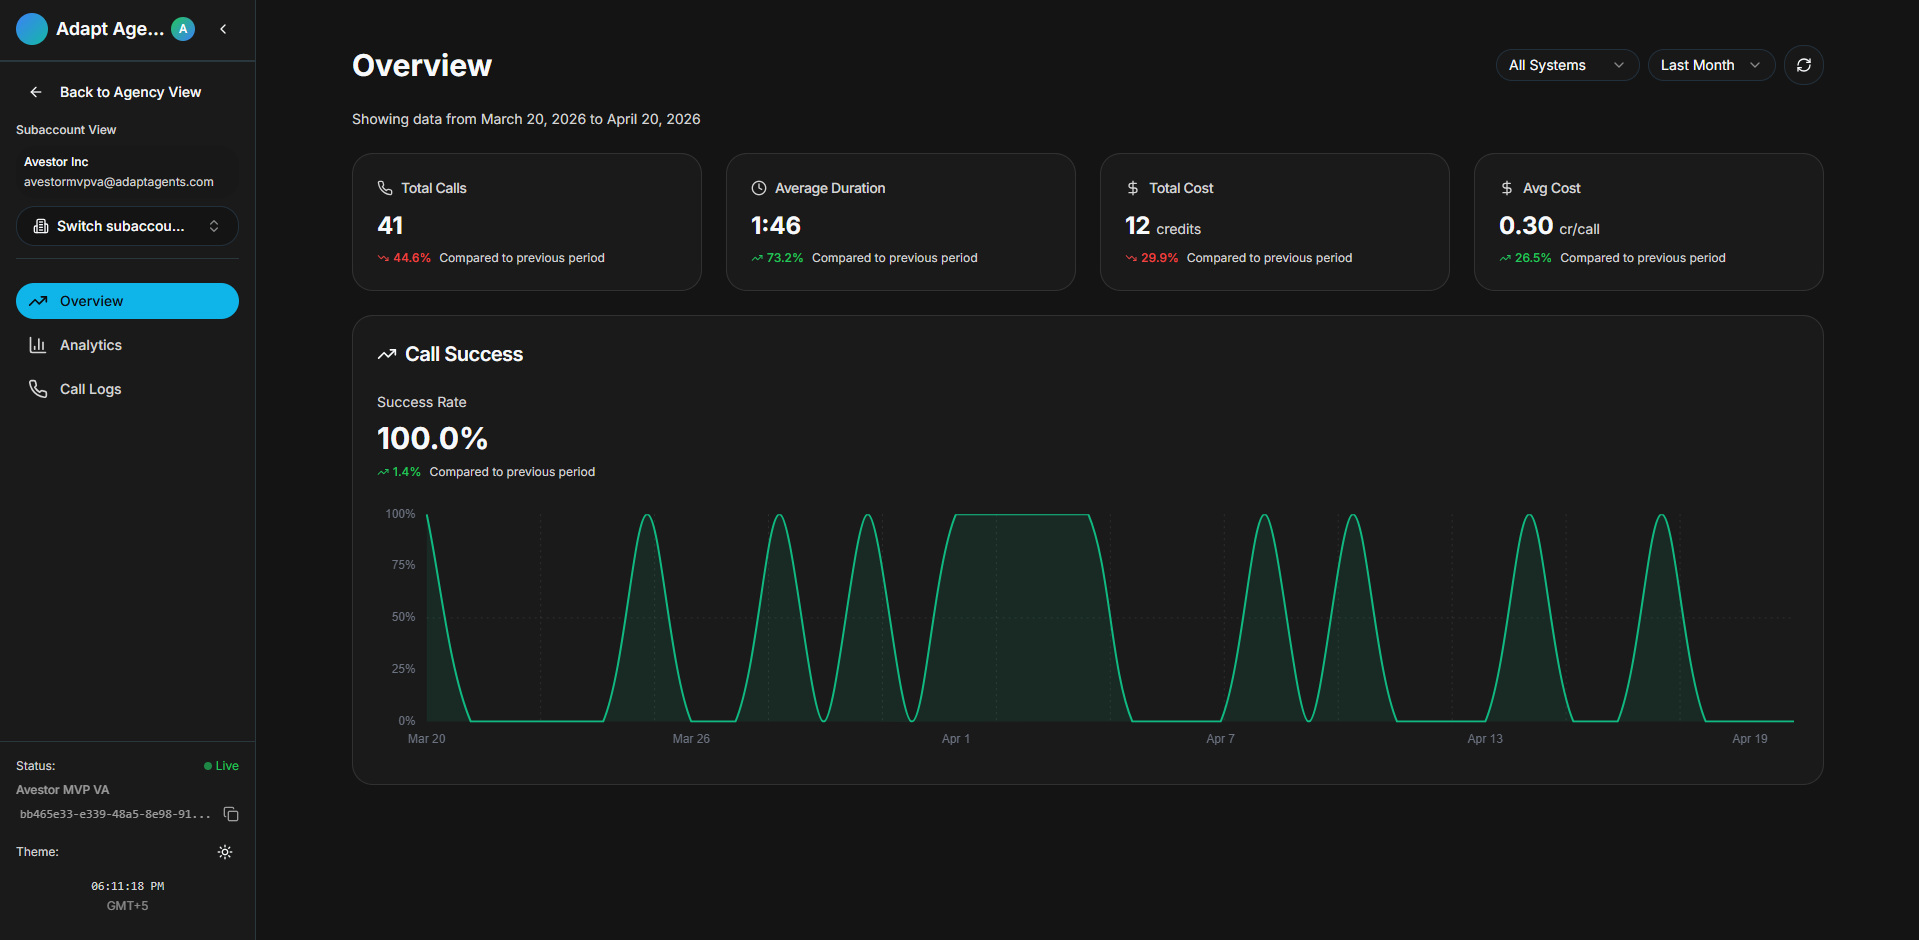Image resolution: width=1919 pixels, height=940 pixels.
Task: Click the Average Duration value 1:46
Action: (x=776, y=226)
